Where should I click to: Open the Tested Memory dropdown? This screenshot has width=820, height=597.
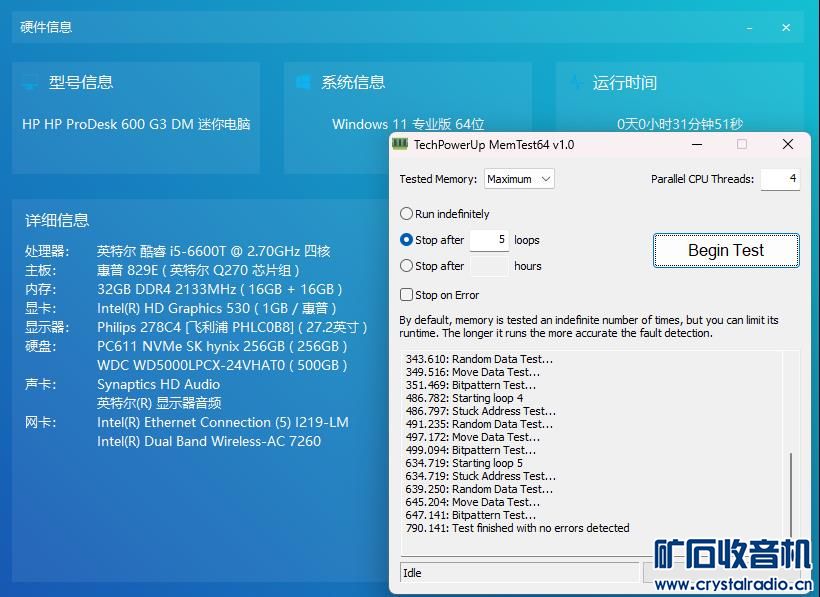(x=519, y=179)
